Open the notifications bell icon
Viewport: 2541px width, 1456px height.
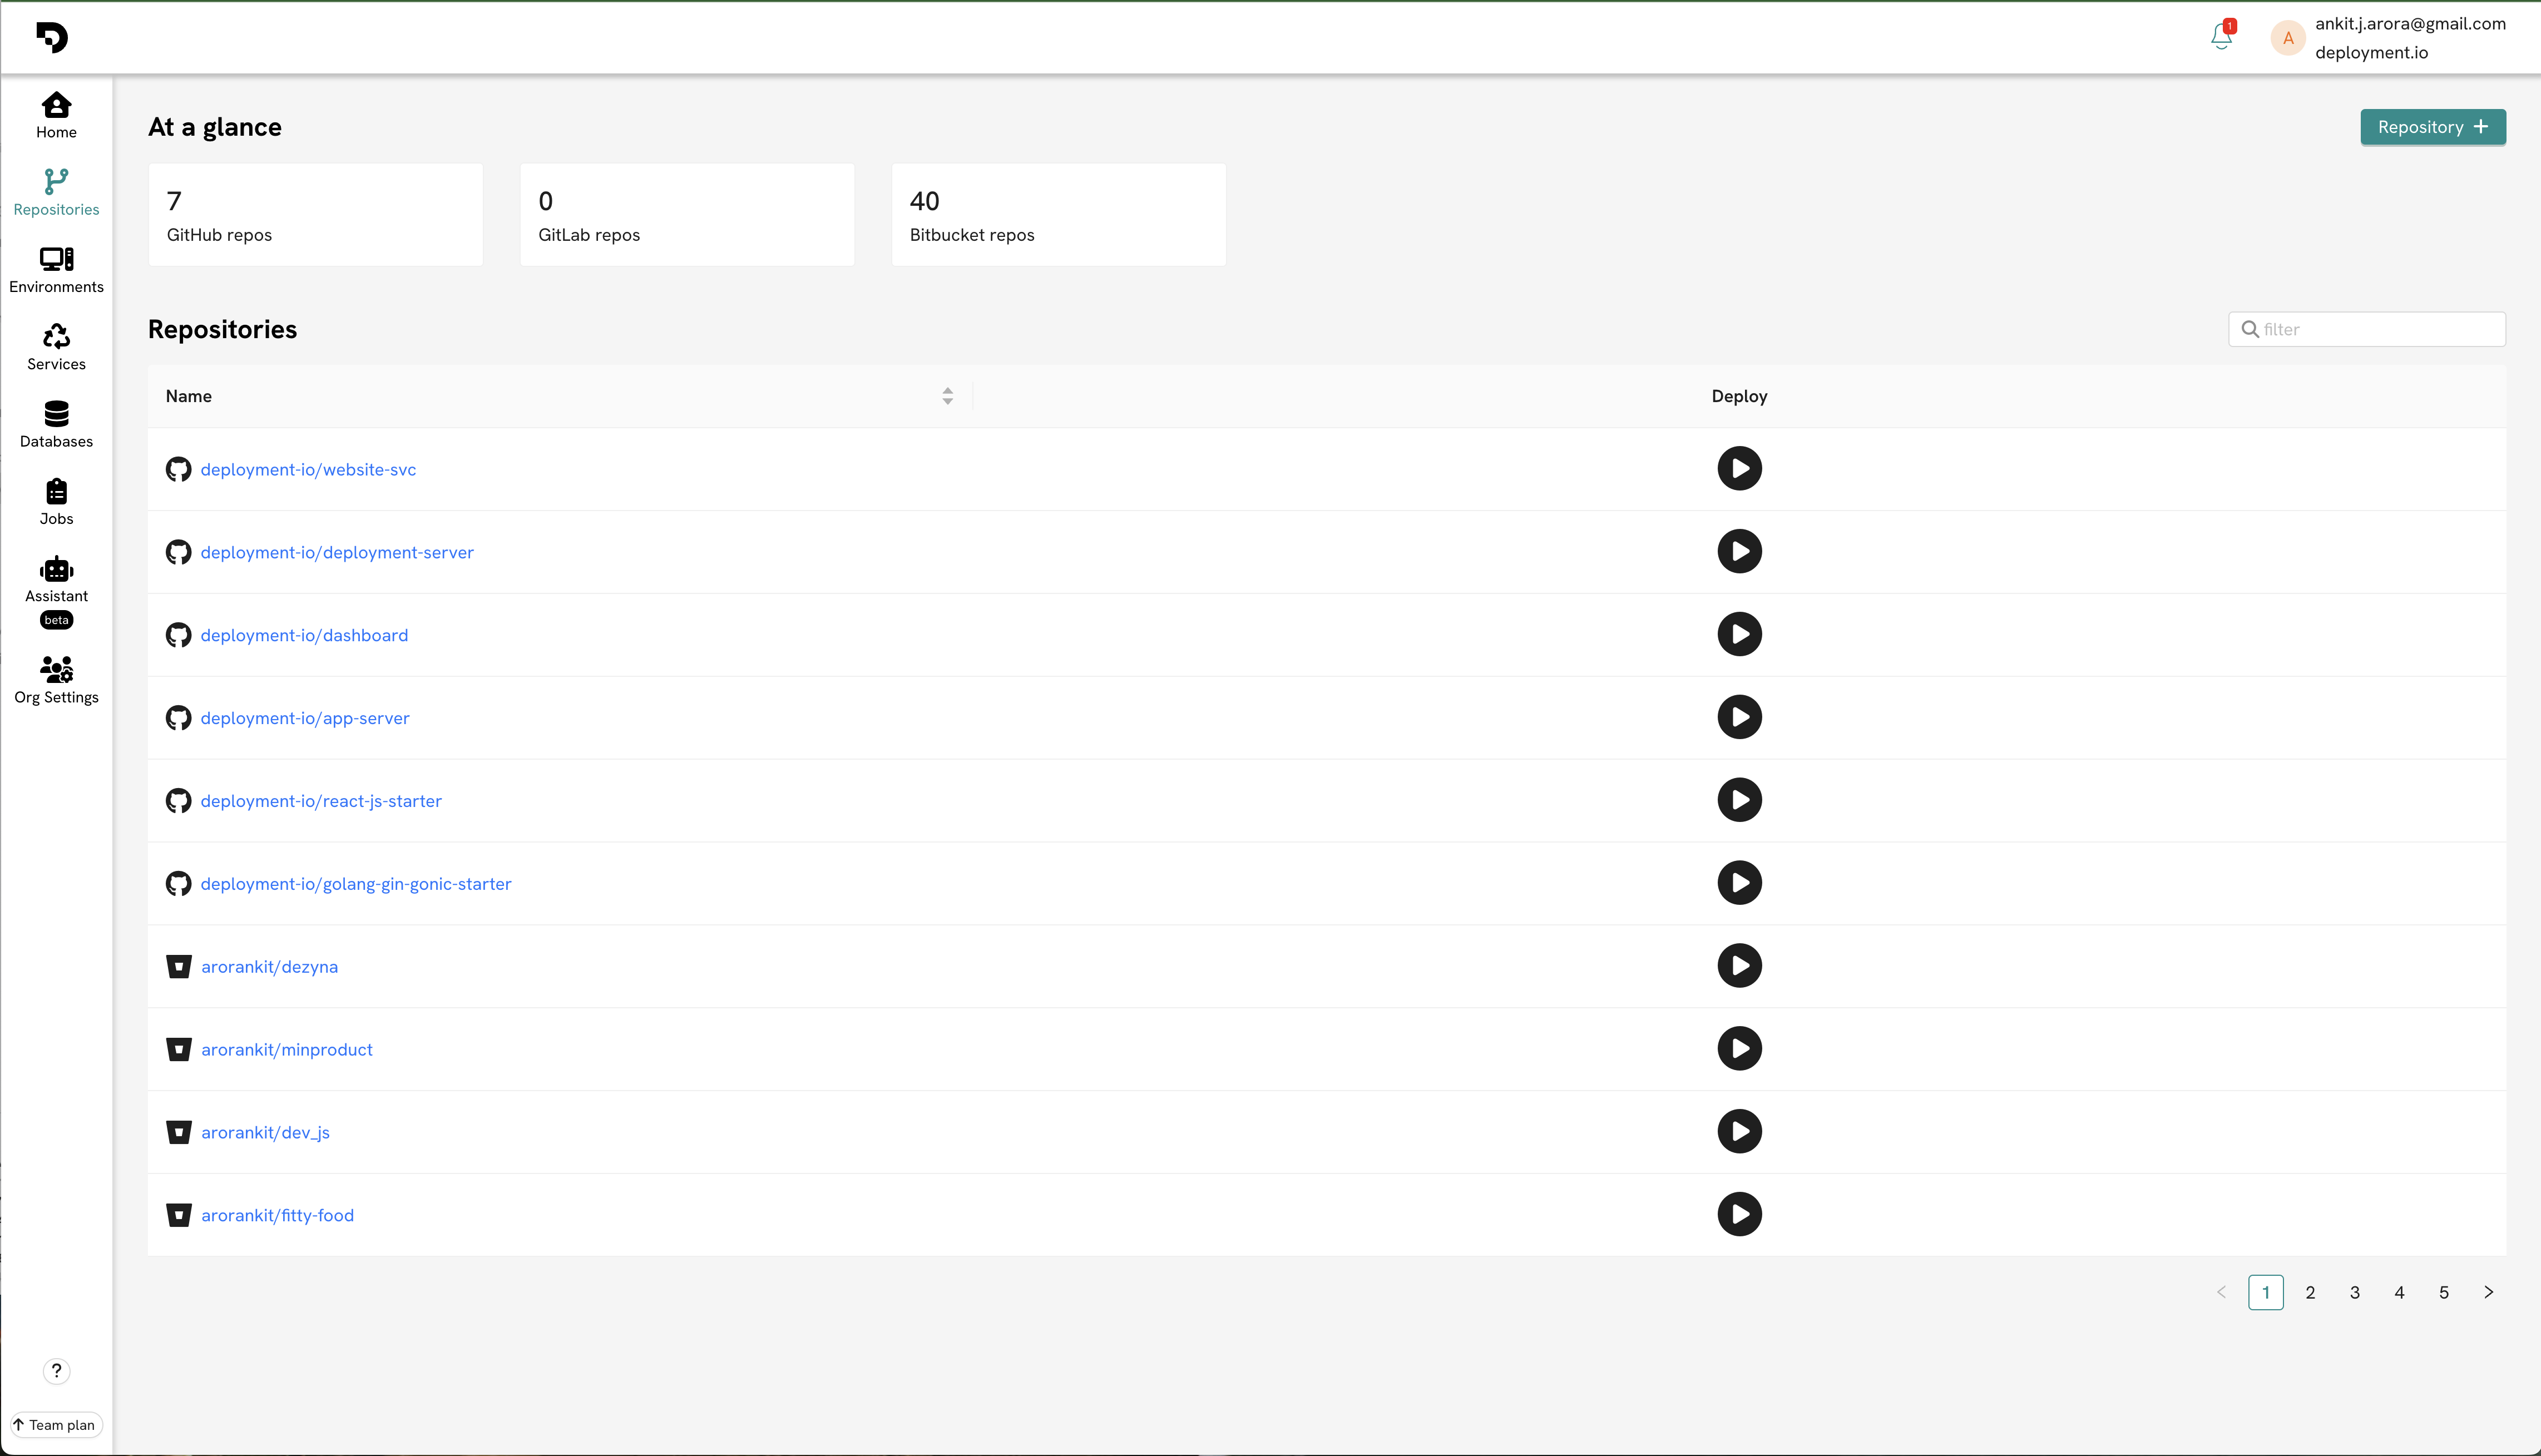tap(2221, 37)
